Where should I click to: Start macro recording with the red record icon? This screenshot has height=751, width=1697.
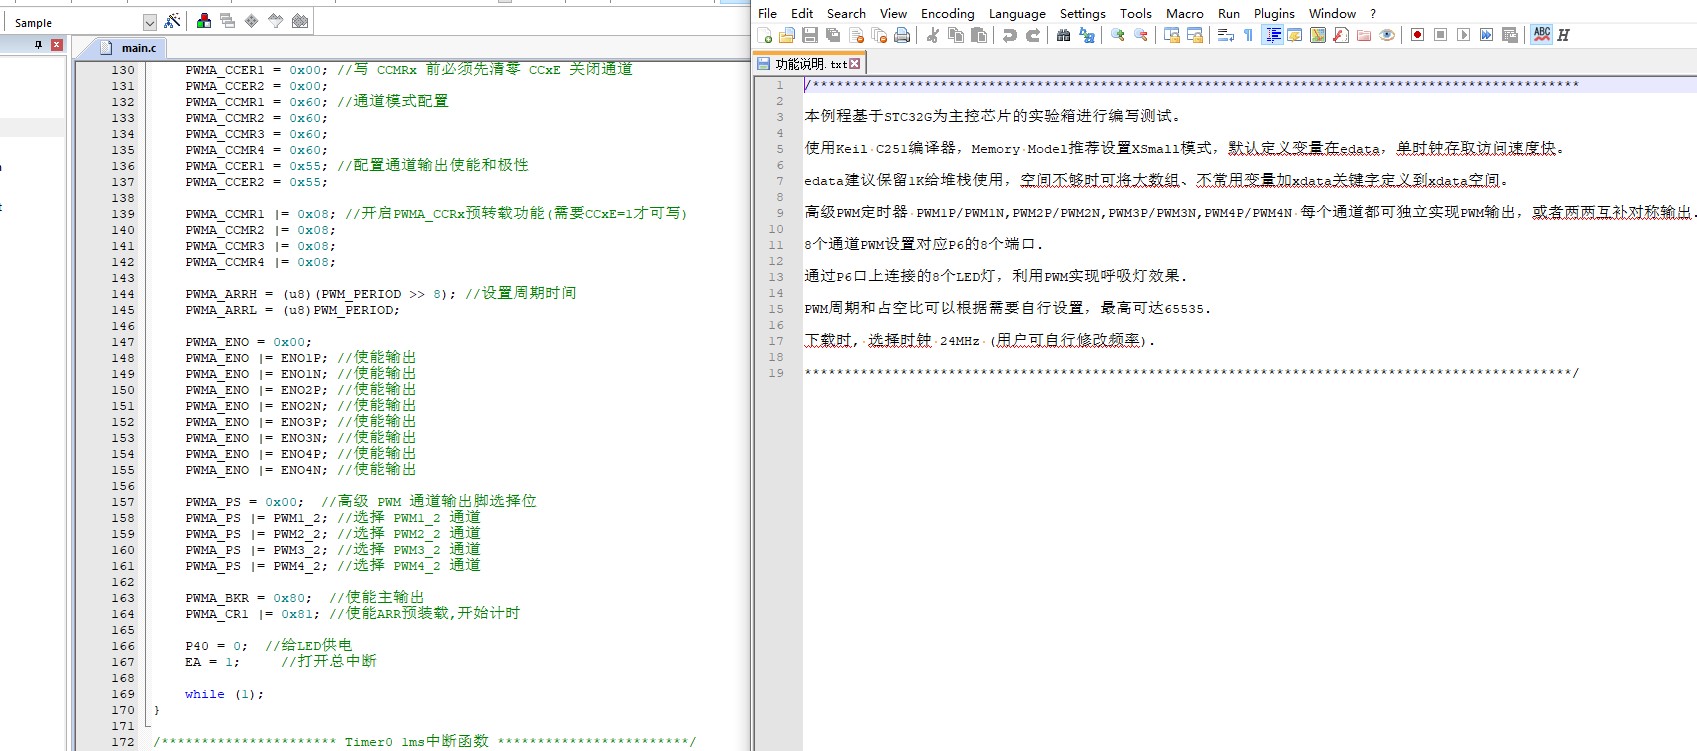pos(1417,35)
